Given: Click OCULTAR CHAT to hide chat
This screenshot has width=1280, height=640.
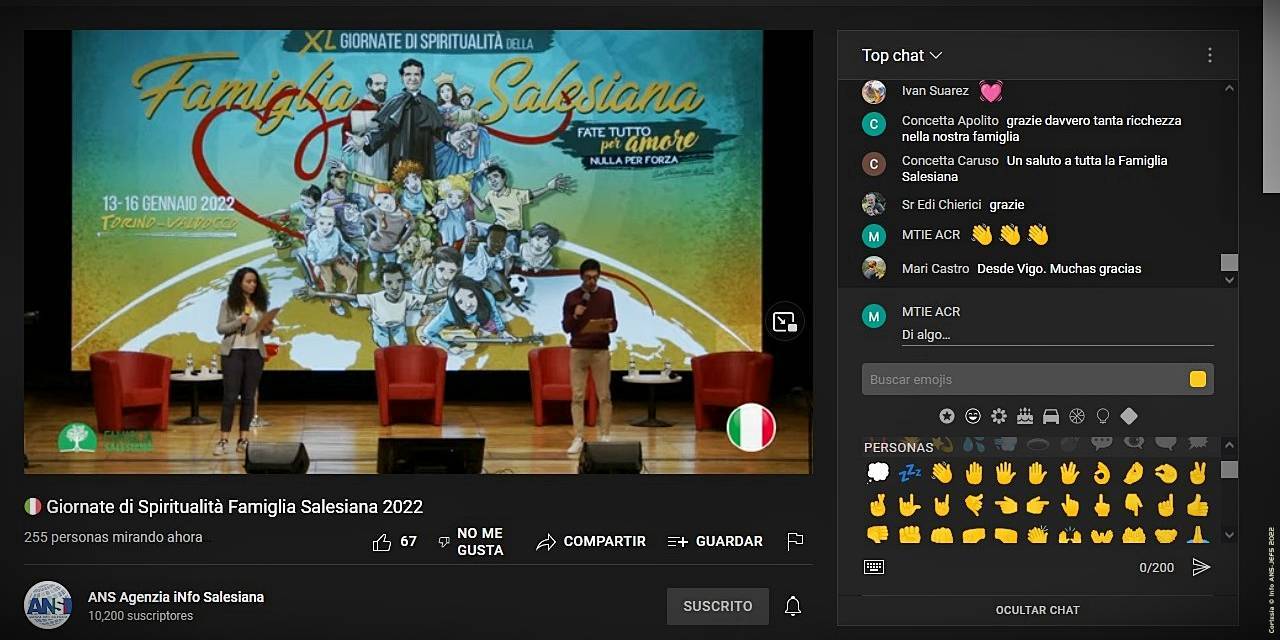Looking at the screenshot, I should [1037, 610].
